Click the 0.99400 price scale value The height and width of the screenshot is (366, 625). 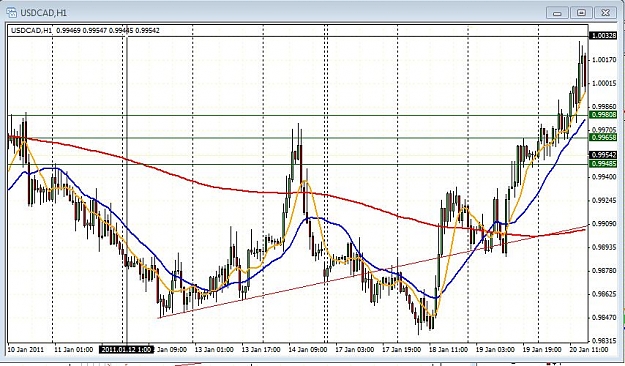tap(604, 177)
